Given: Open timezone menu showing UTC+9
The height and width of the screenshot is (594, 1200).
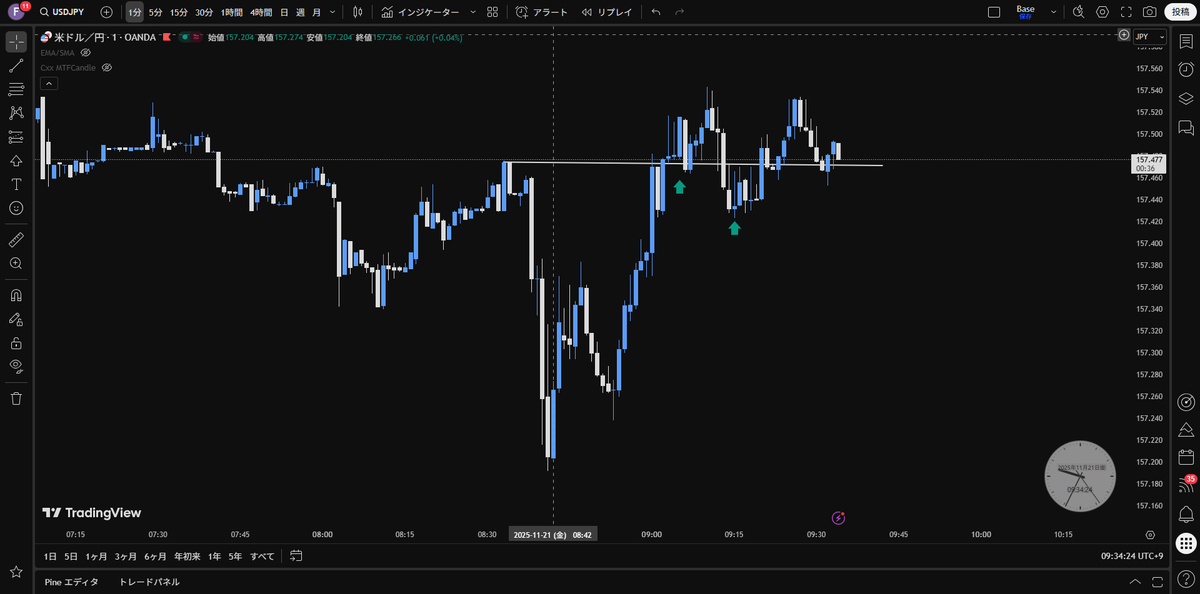Looking at the screenshot, I should coord(1131,556).
